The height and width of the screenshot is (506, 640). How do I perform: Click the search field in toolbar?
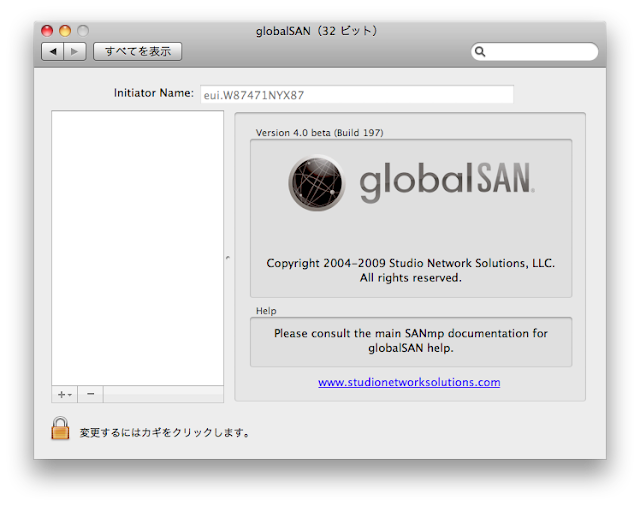point(534,52)
